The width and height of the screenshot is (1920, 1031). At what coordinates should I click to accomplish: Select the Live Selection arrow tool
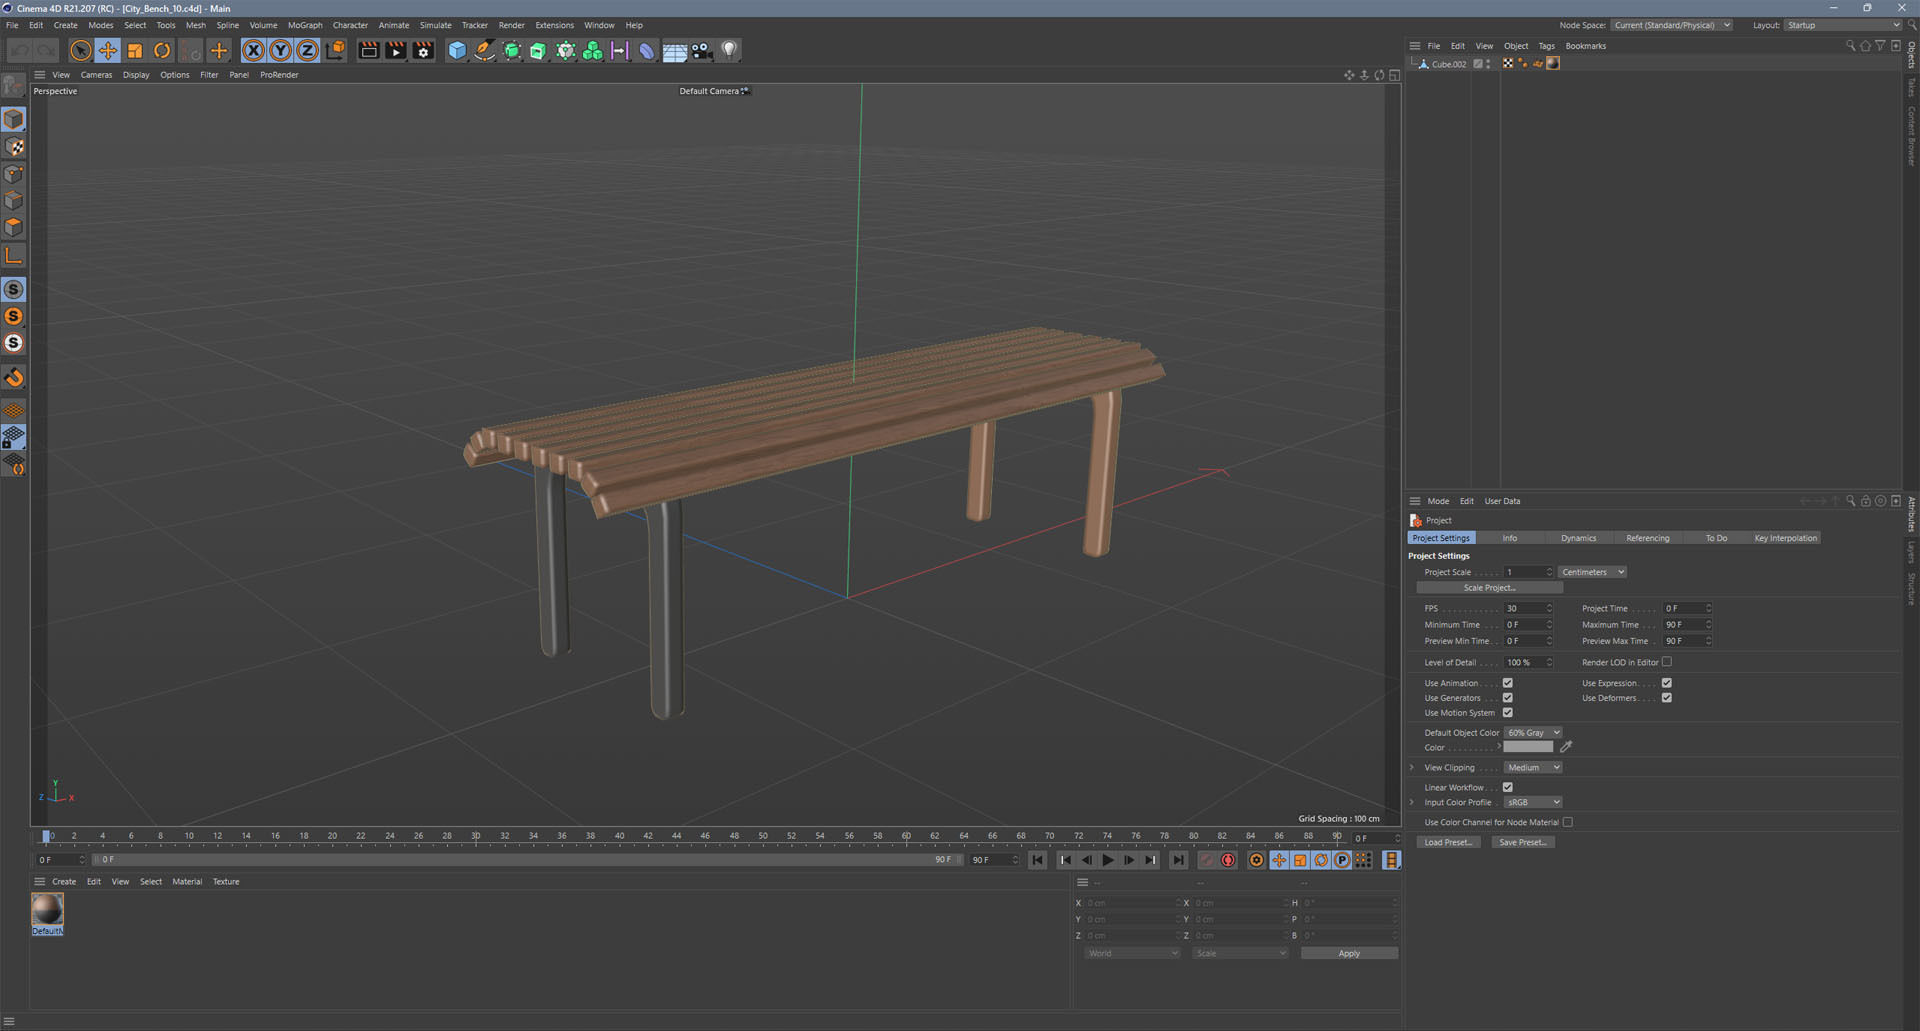pyautogui.click(x=81, y=50)
